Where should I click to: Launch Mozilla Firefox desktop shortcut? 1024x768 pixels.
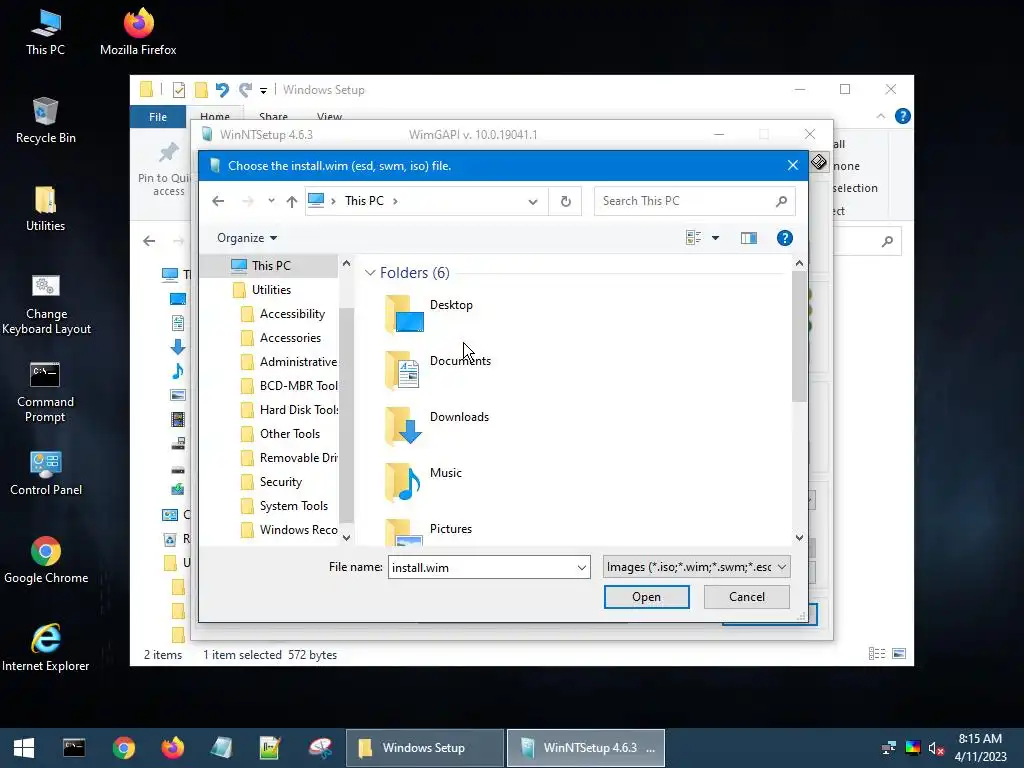[138, 31]
